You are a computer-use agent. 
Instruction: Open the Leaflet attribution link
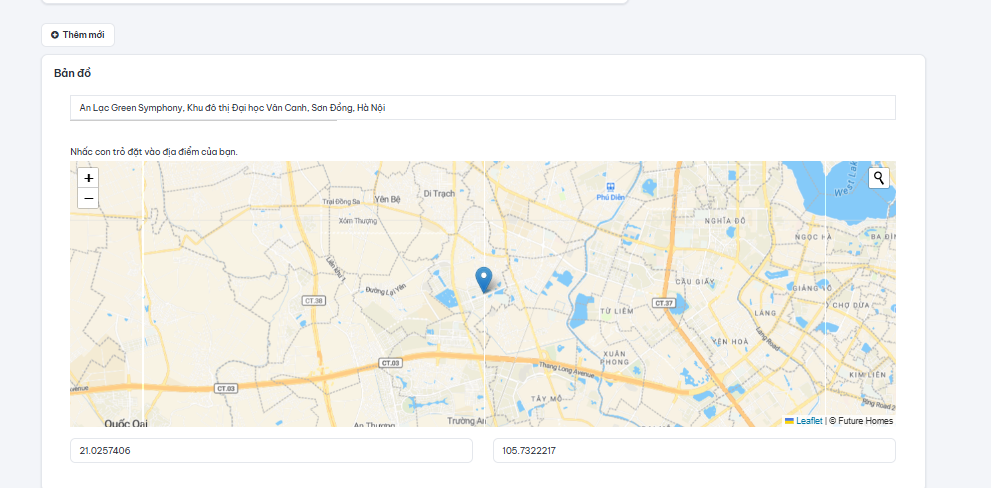(809, 421)
